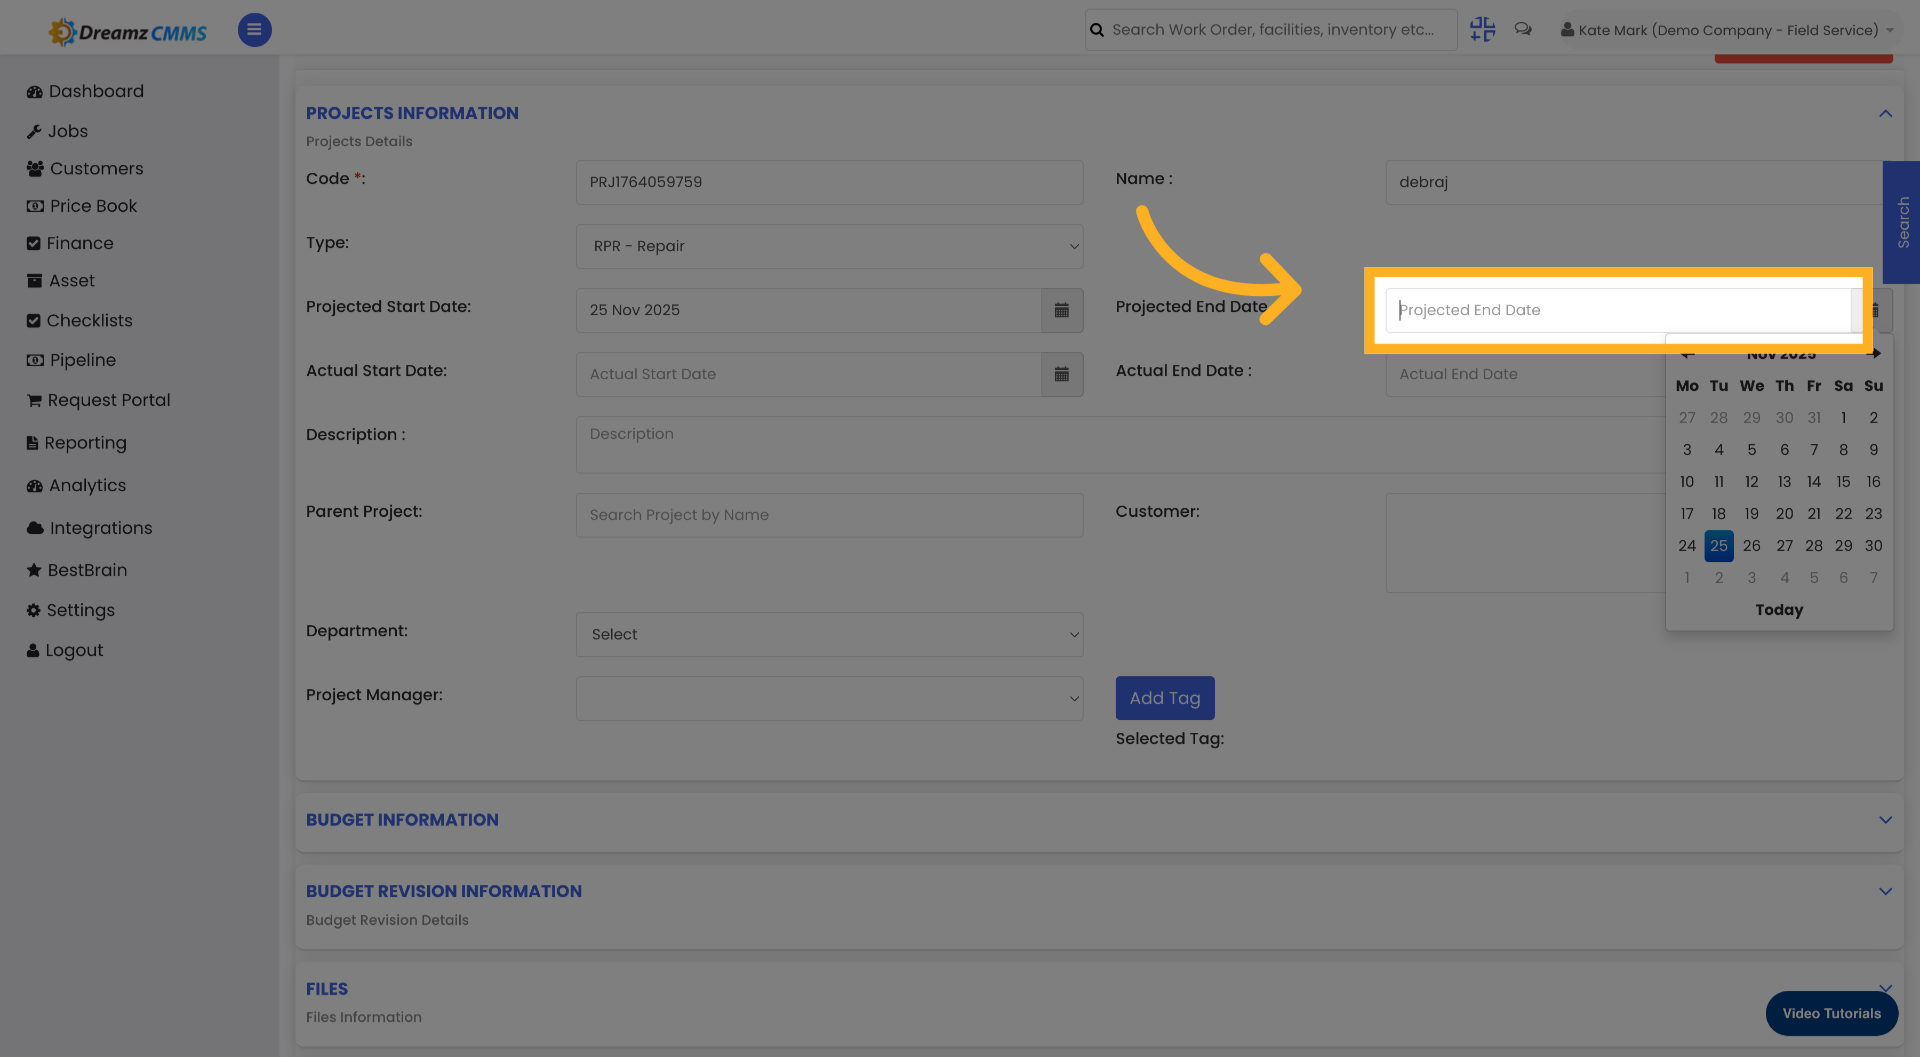Open the Pipeline menu item
Screen dimensions: 1920x1057
point(83,360)
